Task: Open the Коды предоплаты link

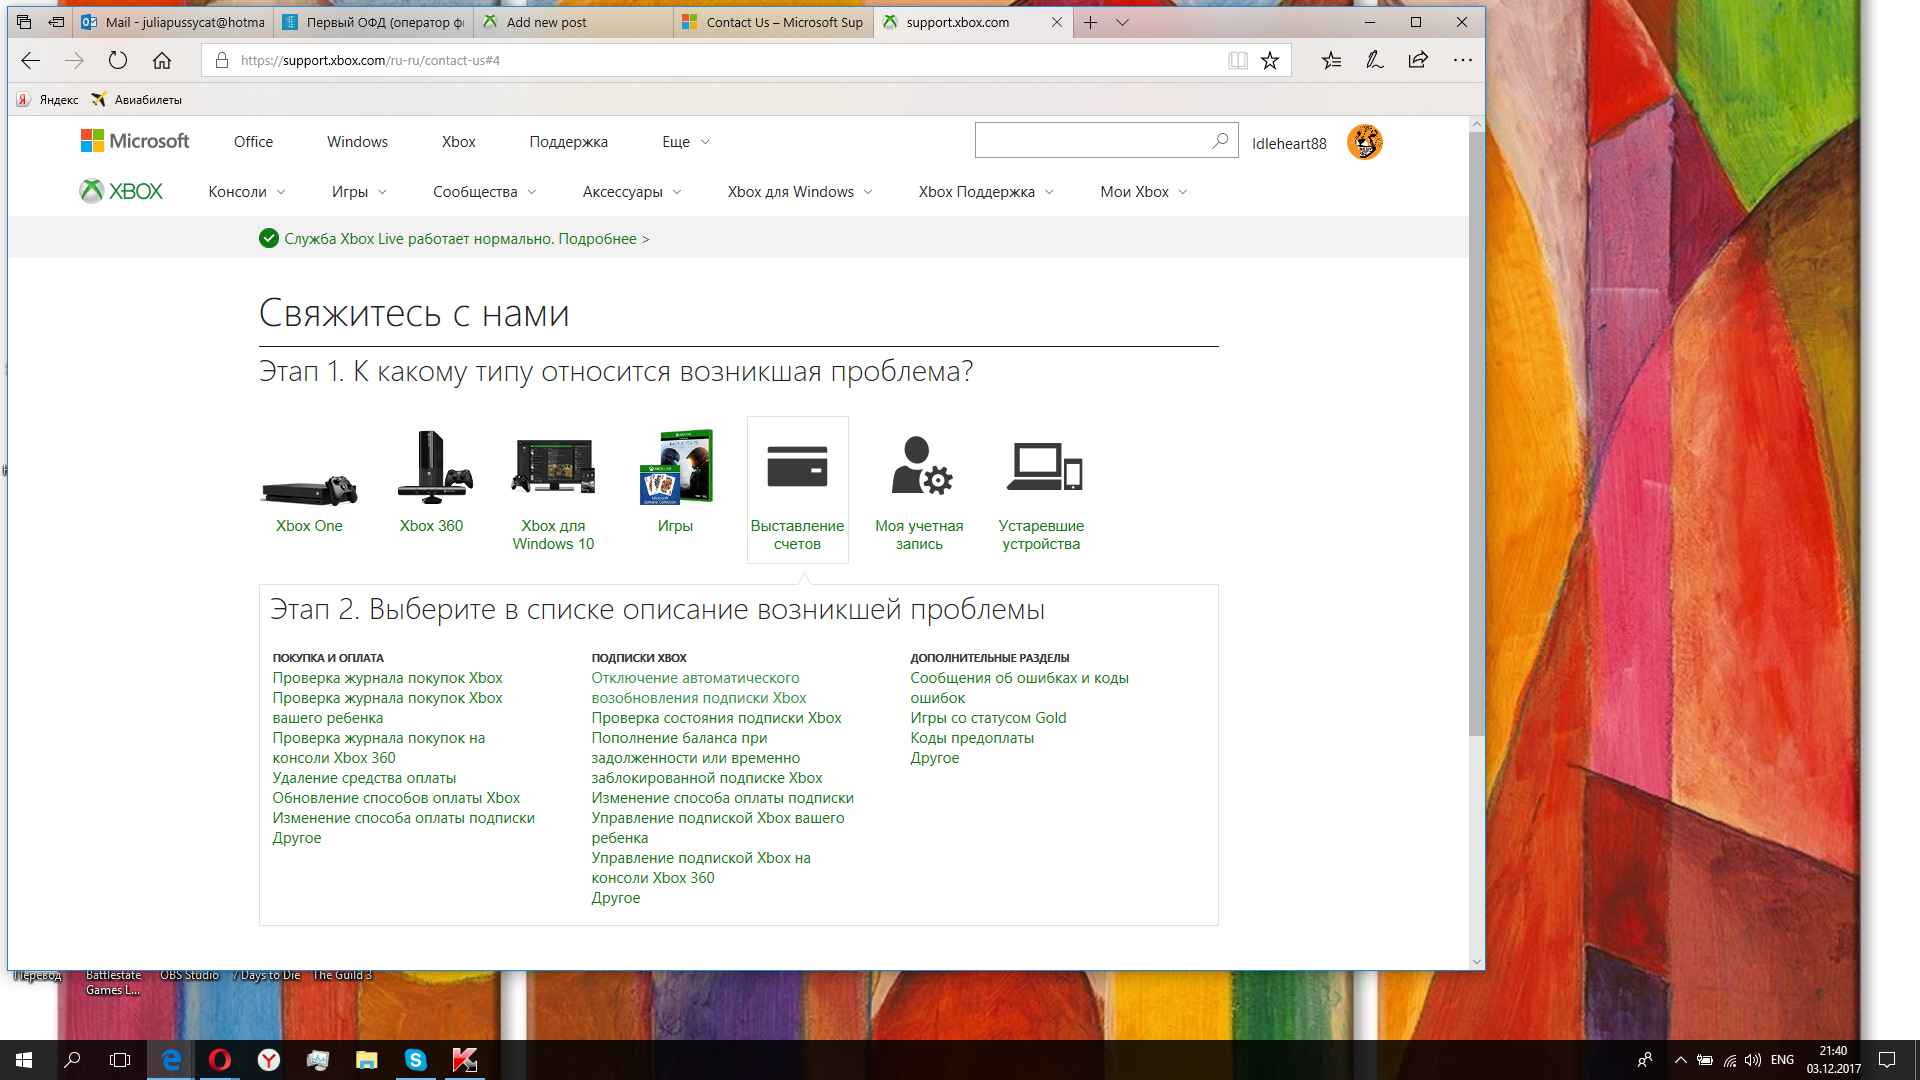Action: click(972, 738)
